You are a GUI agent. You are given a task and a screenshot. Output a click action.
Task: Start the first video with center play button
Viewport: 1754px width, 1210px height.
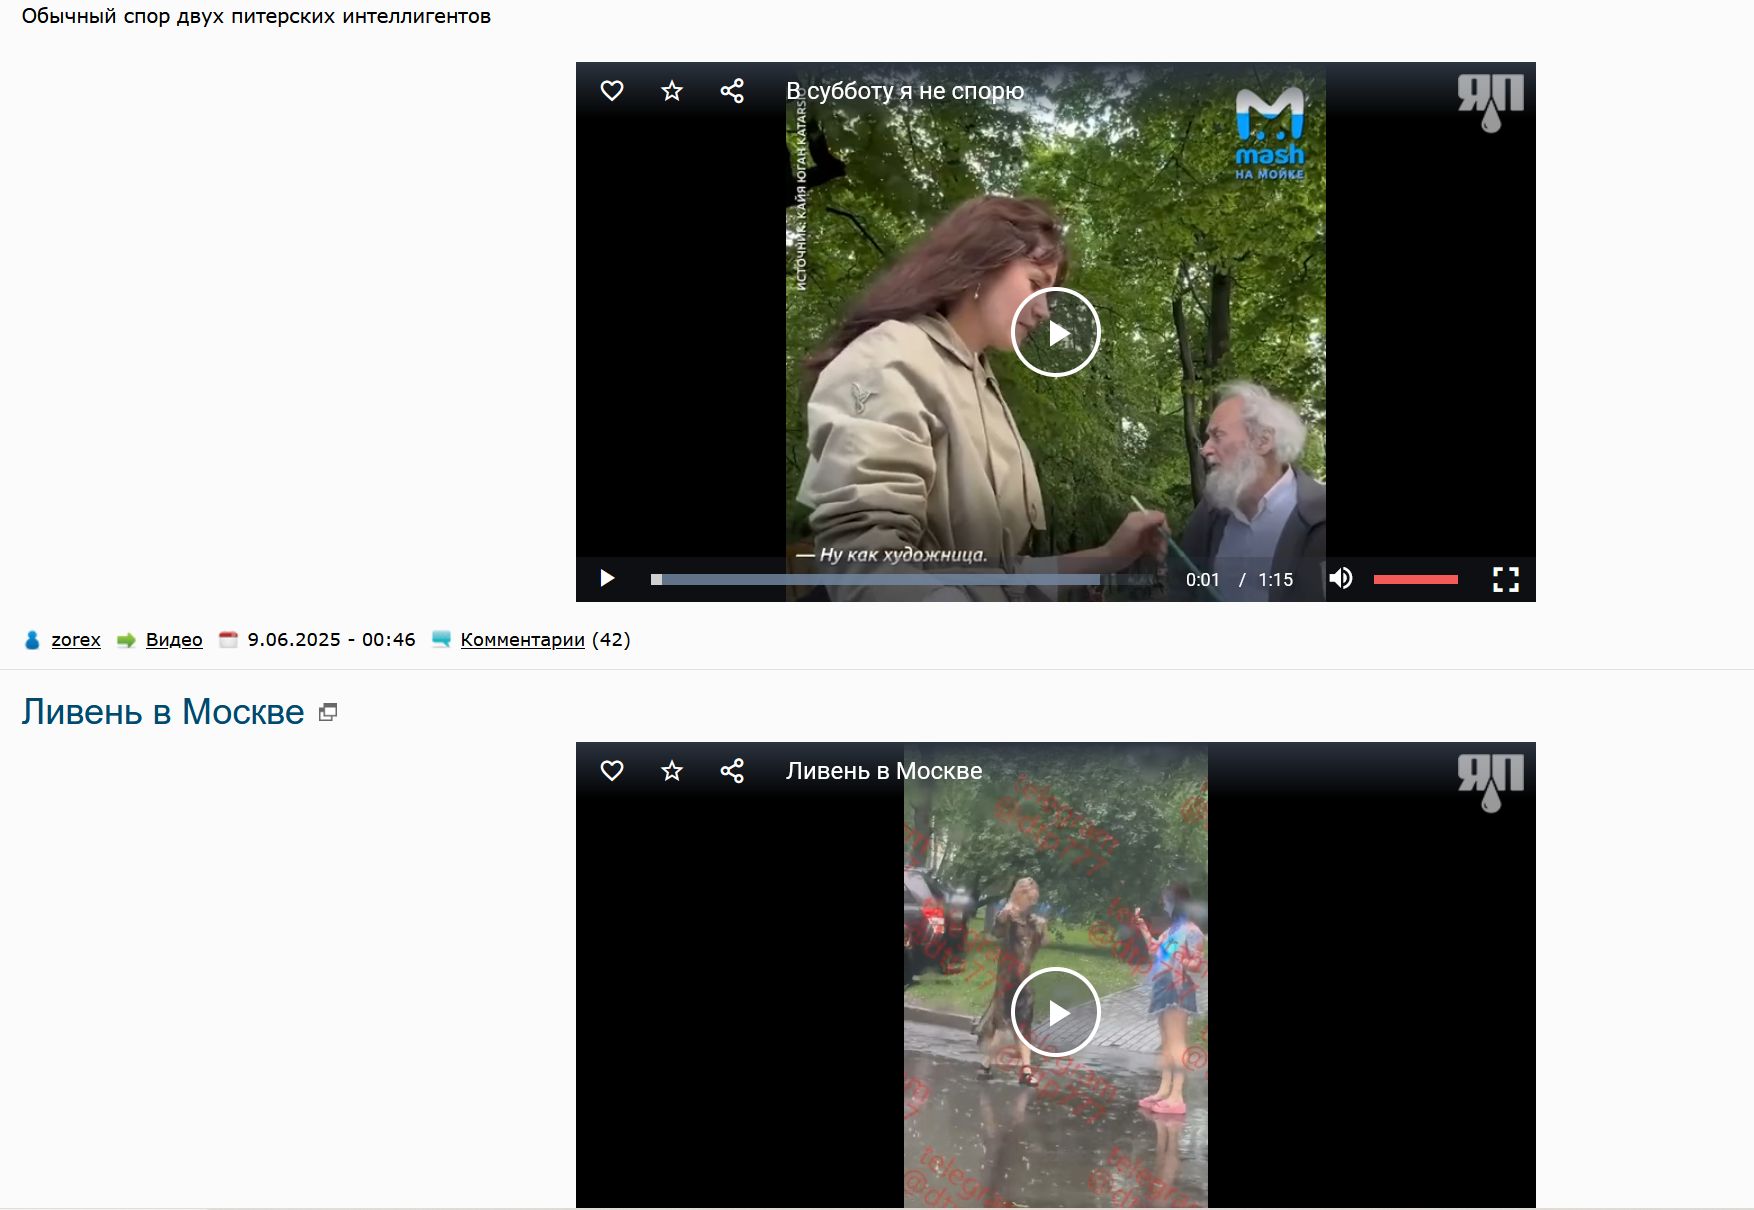pos(1056,332)
